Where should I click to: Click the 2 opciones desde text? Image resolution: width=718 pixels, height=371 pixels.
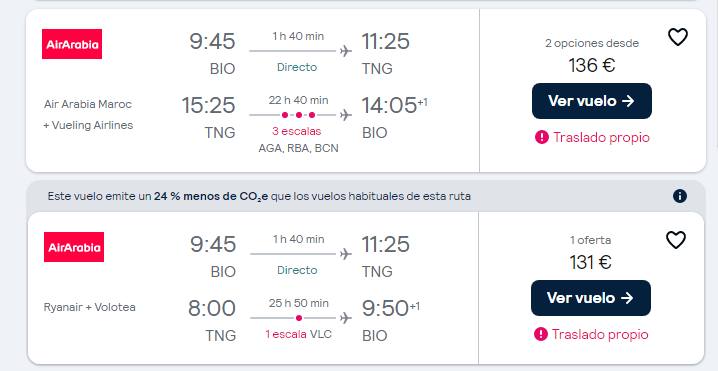(592, 44)
